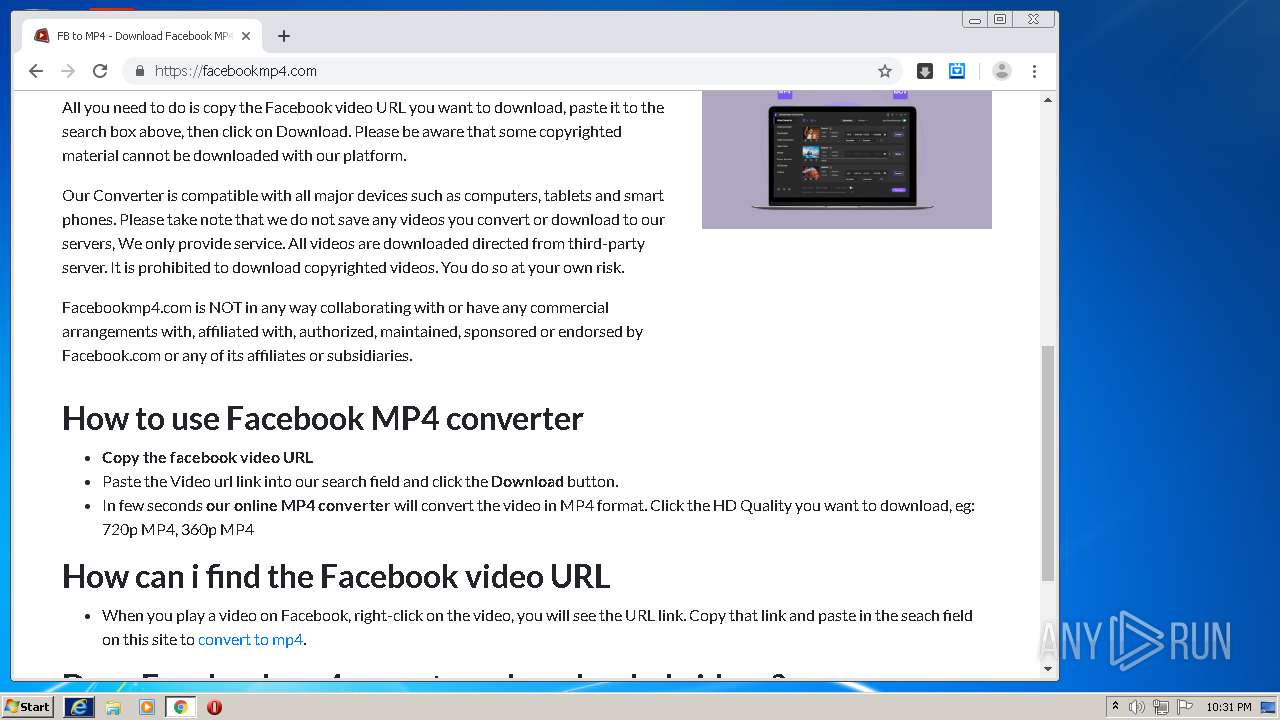Go forward with the browser arrow
The width and height of the screenshot is (1280, 720).
coord(68,71)
